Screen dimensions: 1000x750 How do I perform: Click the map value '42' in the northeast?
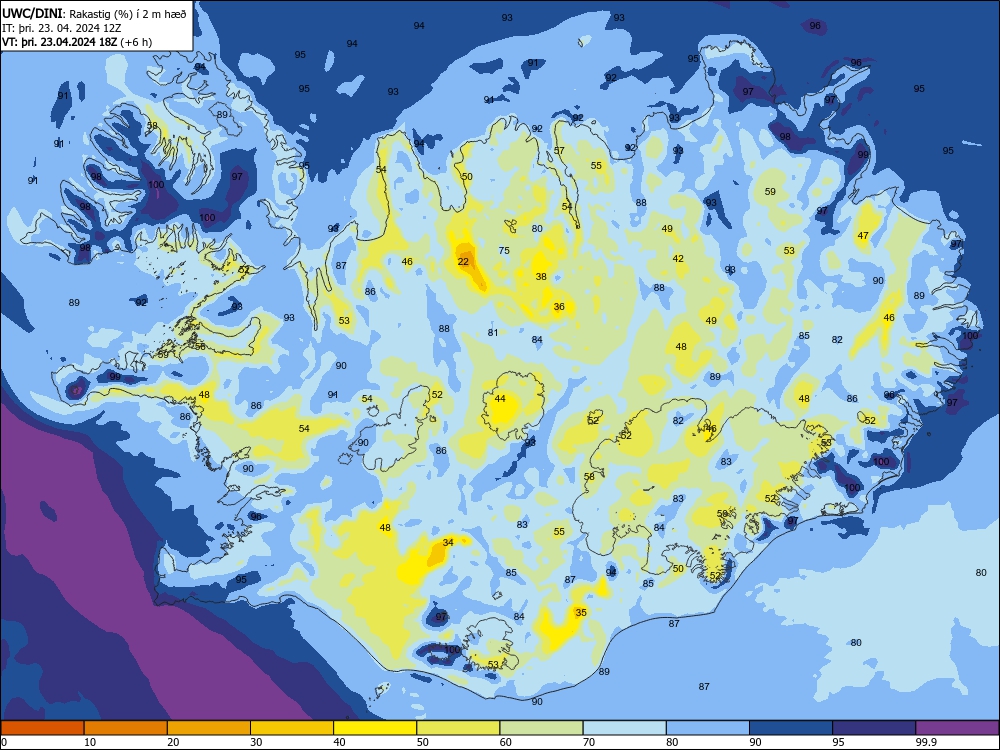pyautogui.click(x=678, y=259)
